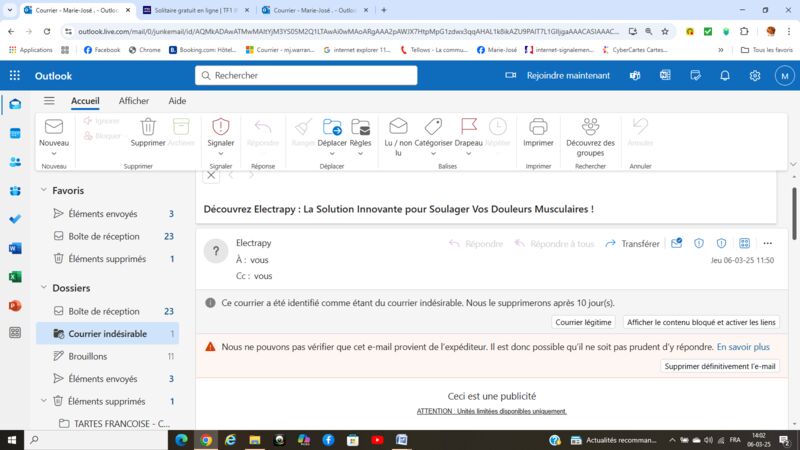This screenshot has width=800, height=450.
Task: Click the Lu / non lu envelope toggle
Action: click(x=398, y=127)
